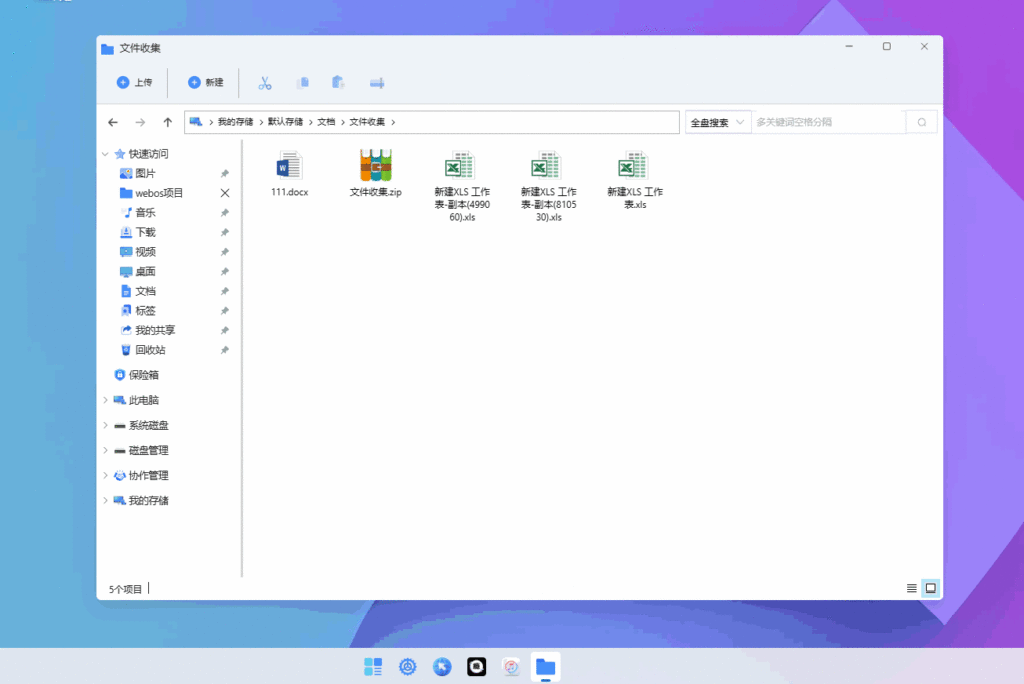Focus the keyword search input field
This screenshot has height=684, width=1024.
click(x=828, y=122)
